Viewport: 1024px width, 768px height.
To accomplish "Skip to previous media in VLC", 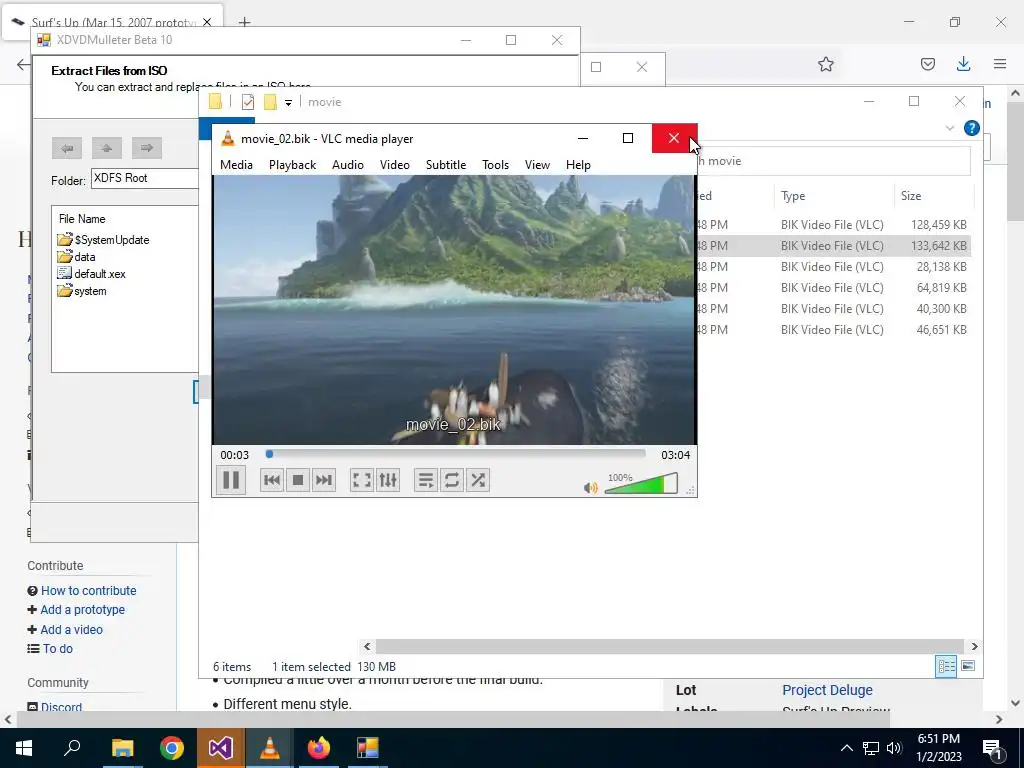I will click(x=272, y=480).
